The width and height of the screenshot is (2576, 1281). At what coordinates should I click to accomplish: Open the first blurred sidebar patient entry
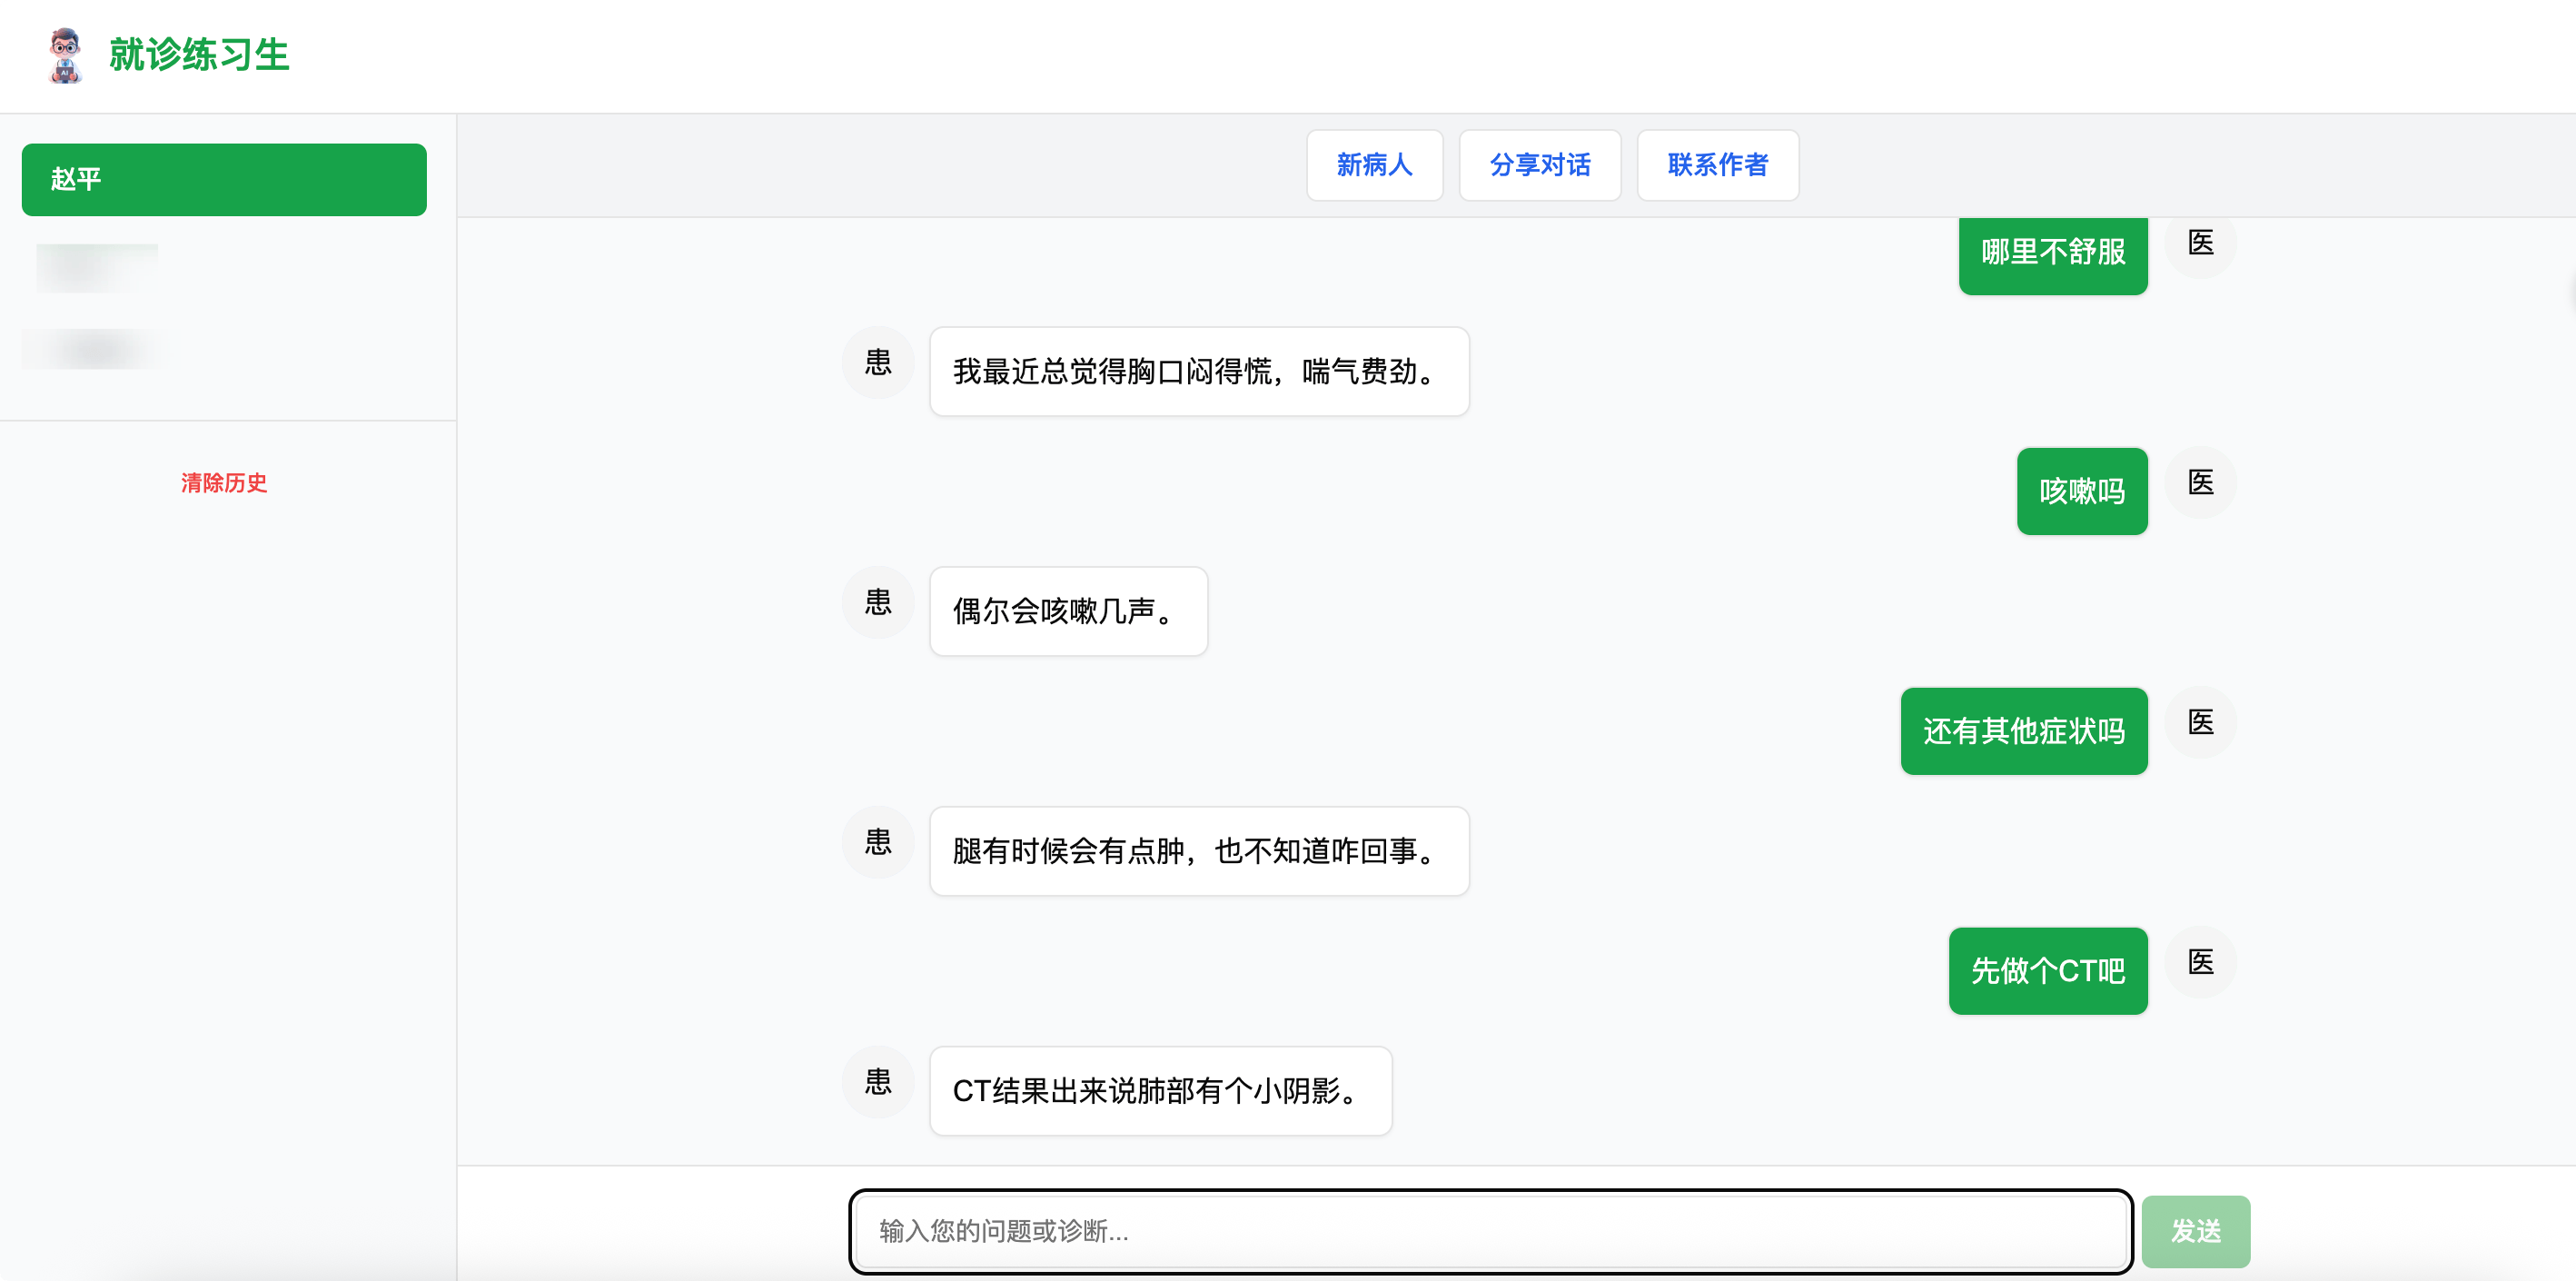(x=97, y=268)
